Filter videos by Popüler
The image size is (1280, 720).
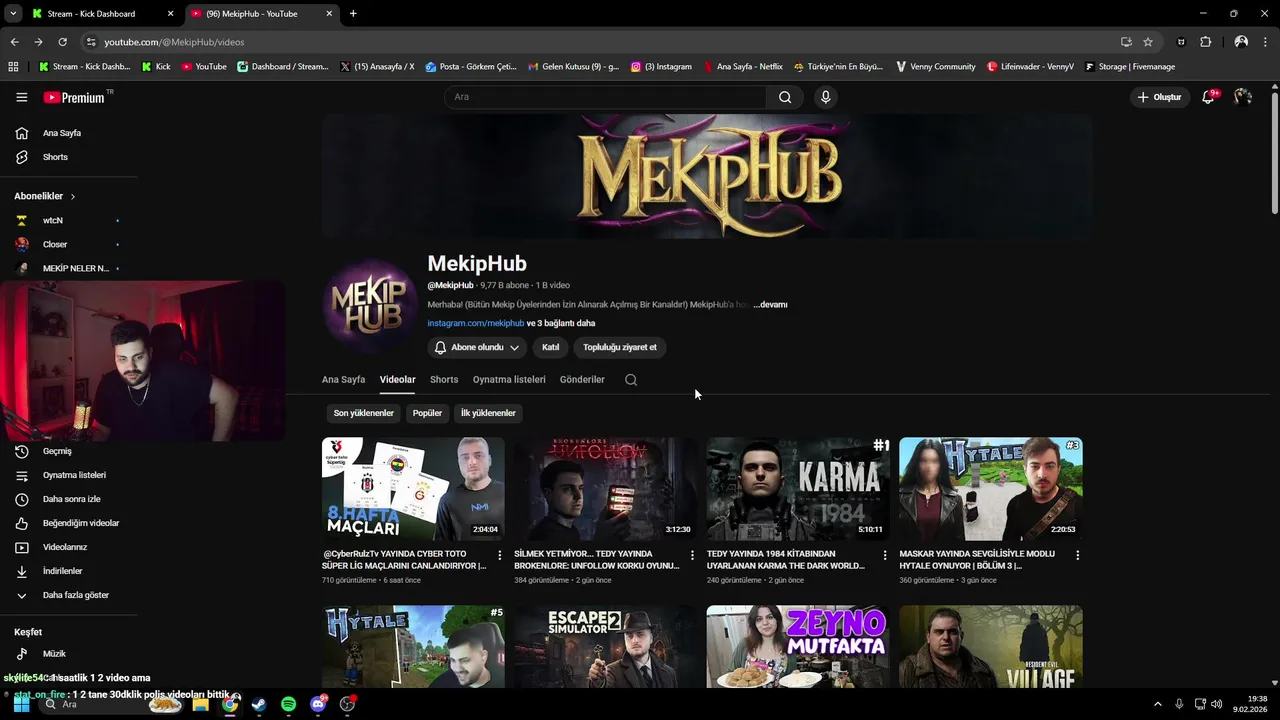[427, 413]
